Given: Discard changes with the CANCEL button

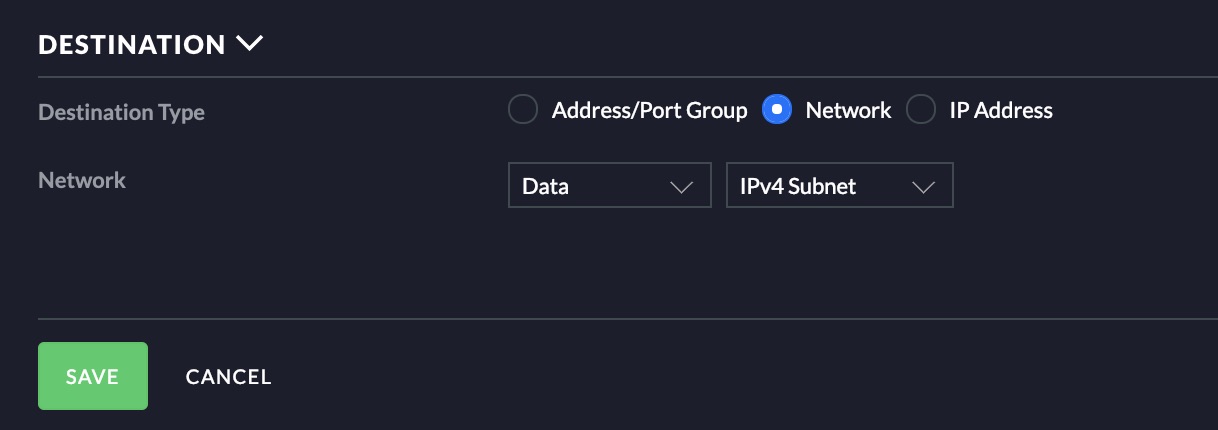Looking at the screenshot, I should coord(228,377).
